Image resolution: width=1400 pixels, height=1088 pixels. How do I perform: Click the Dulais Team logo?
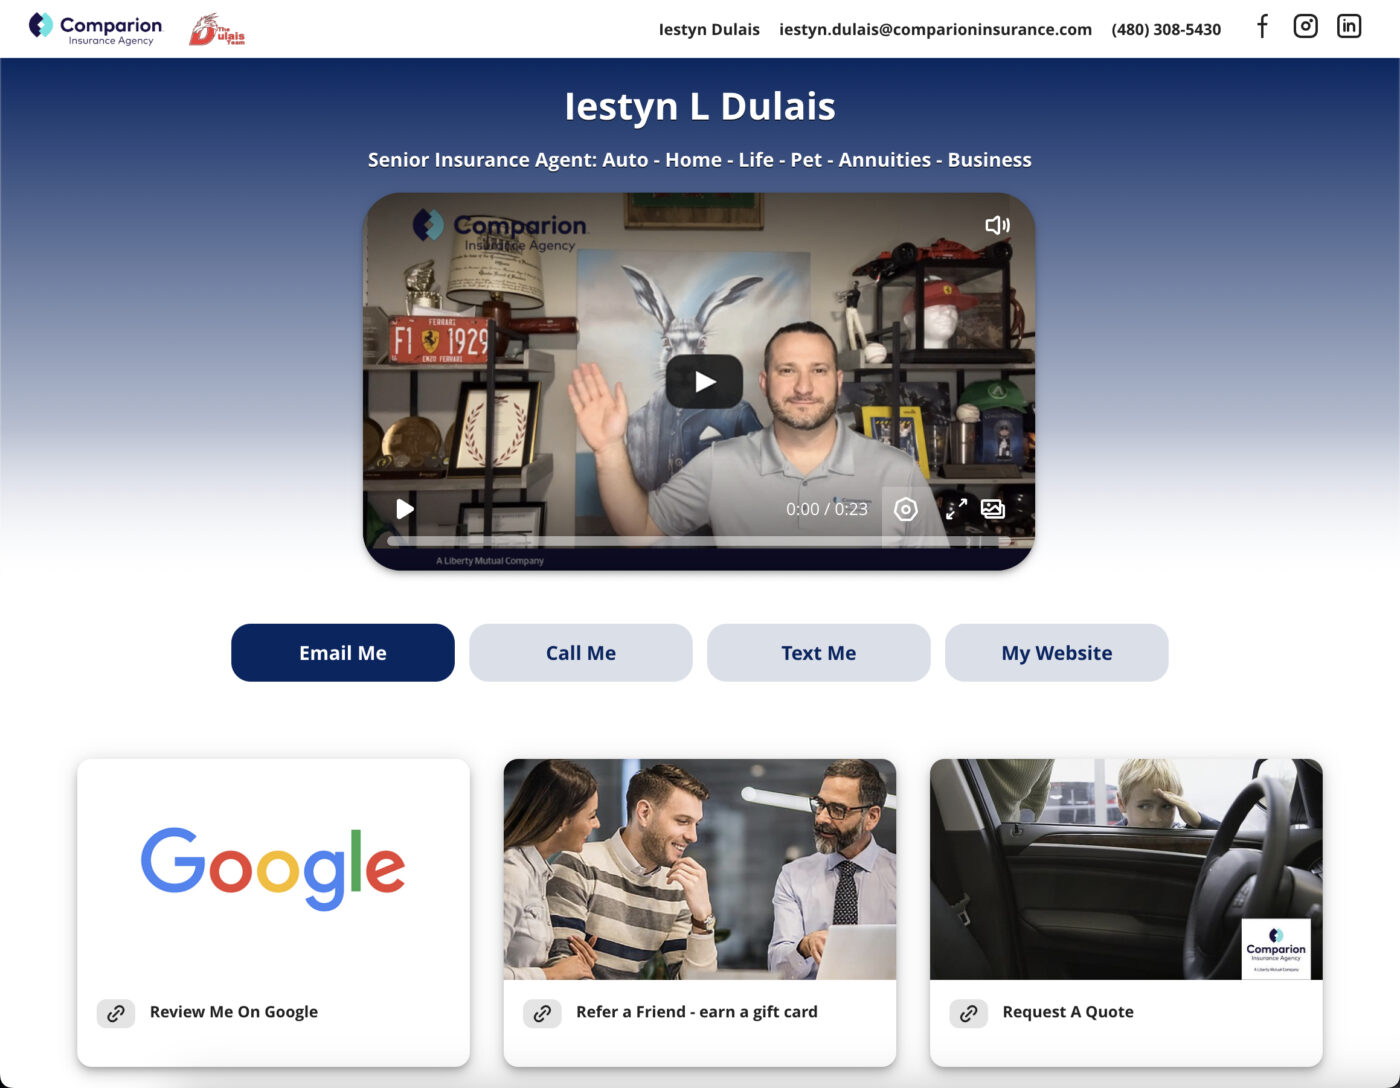click(x=217, y=29)
